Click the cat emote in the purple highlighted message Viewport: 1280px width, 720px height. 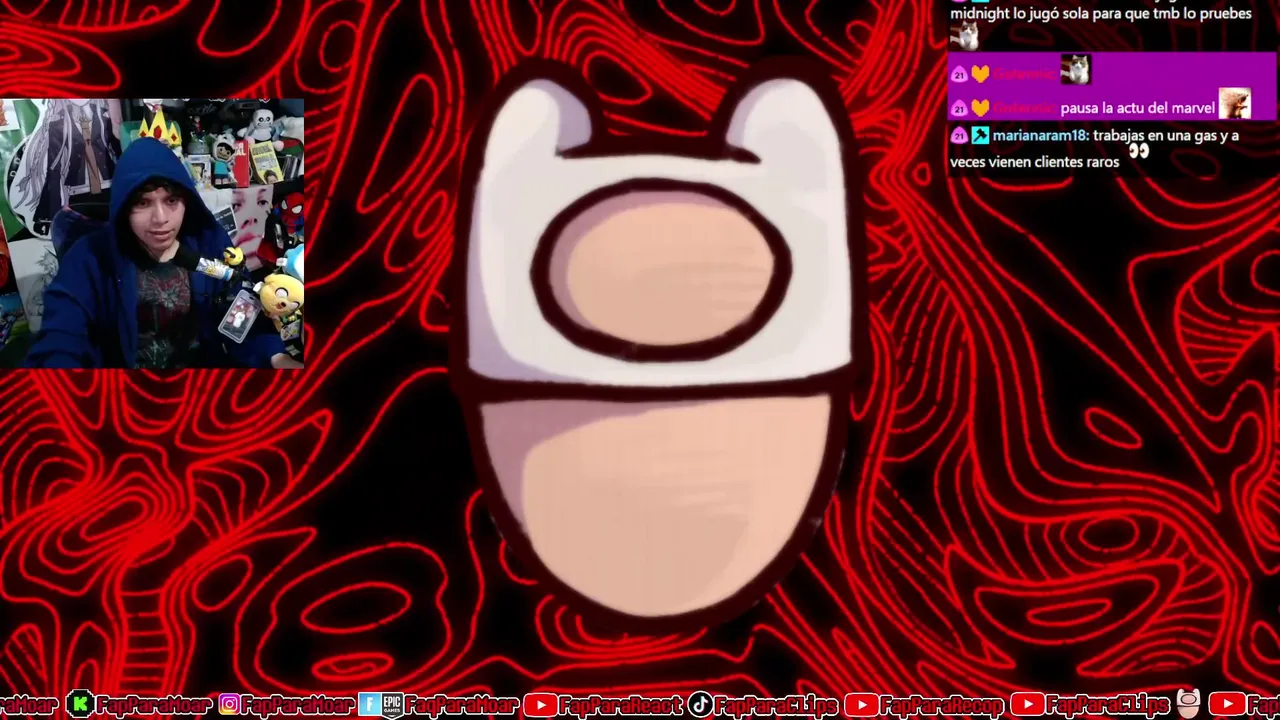(1075, 70)
